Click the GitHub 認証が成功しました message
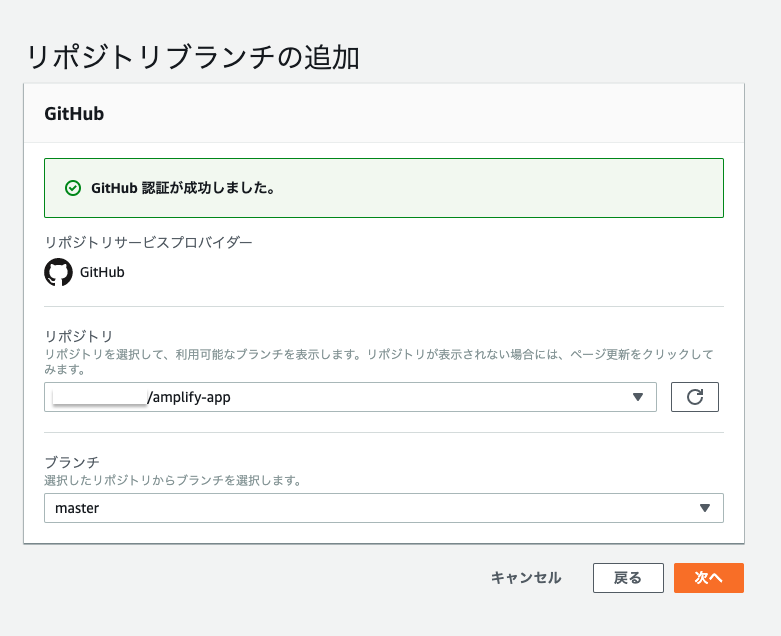Viewport: 781px width, 636px height. (x=183, y=188)
